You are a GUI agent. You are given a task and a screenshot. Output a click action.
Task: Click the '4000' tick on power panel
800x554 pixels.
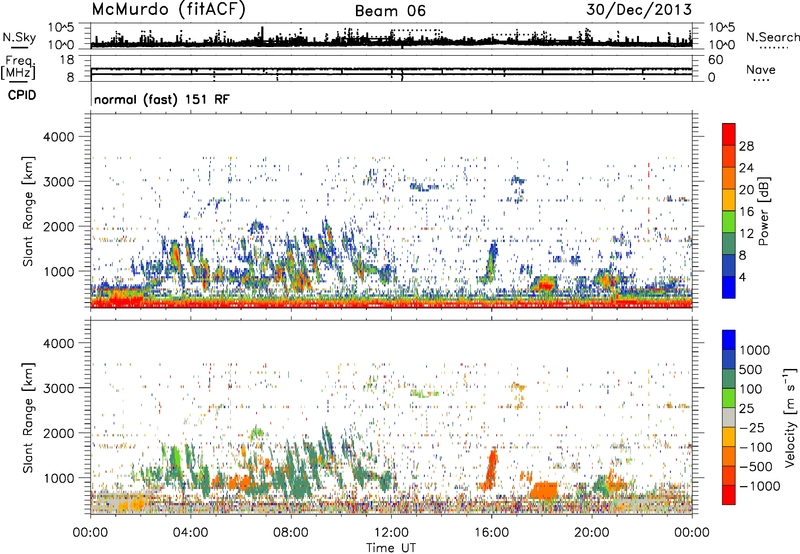[58, 137]
